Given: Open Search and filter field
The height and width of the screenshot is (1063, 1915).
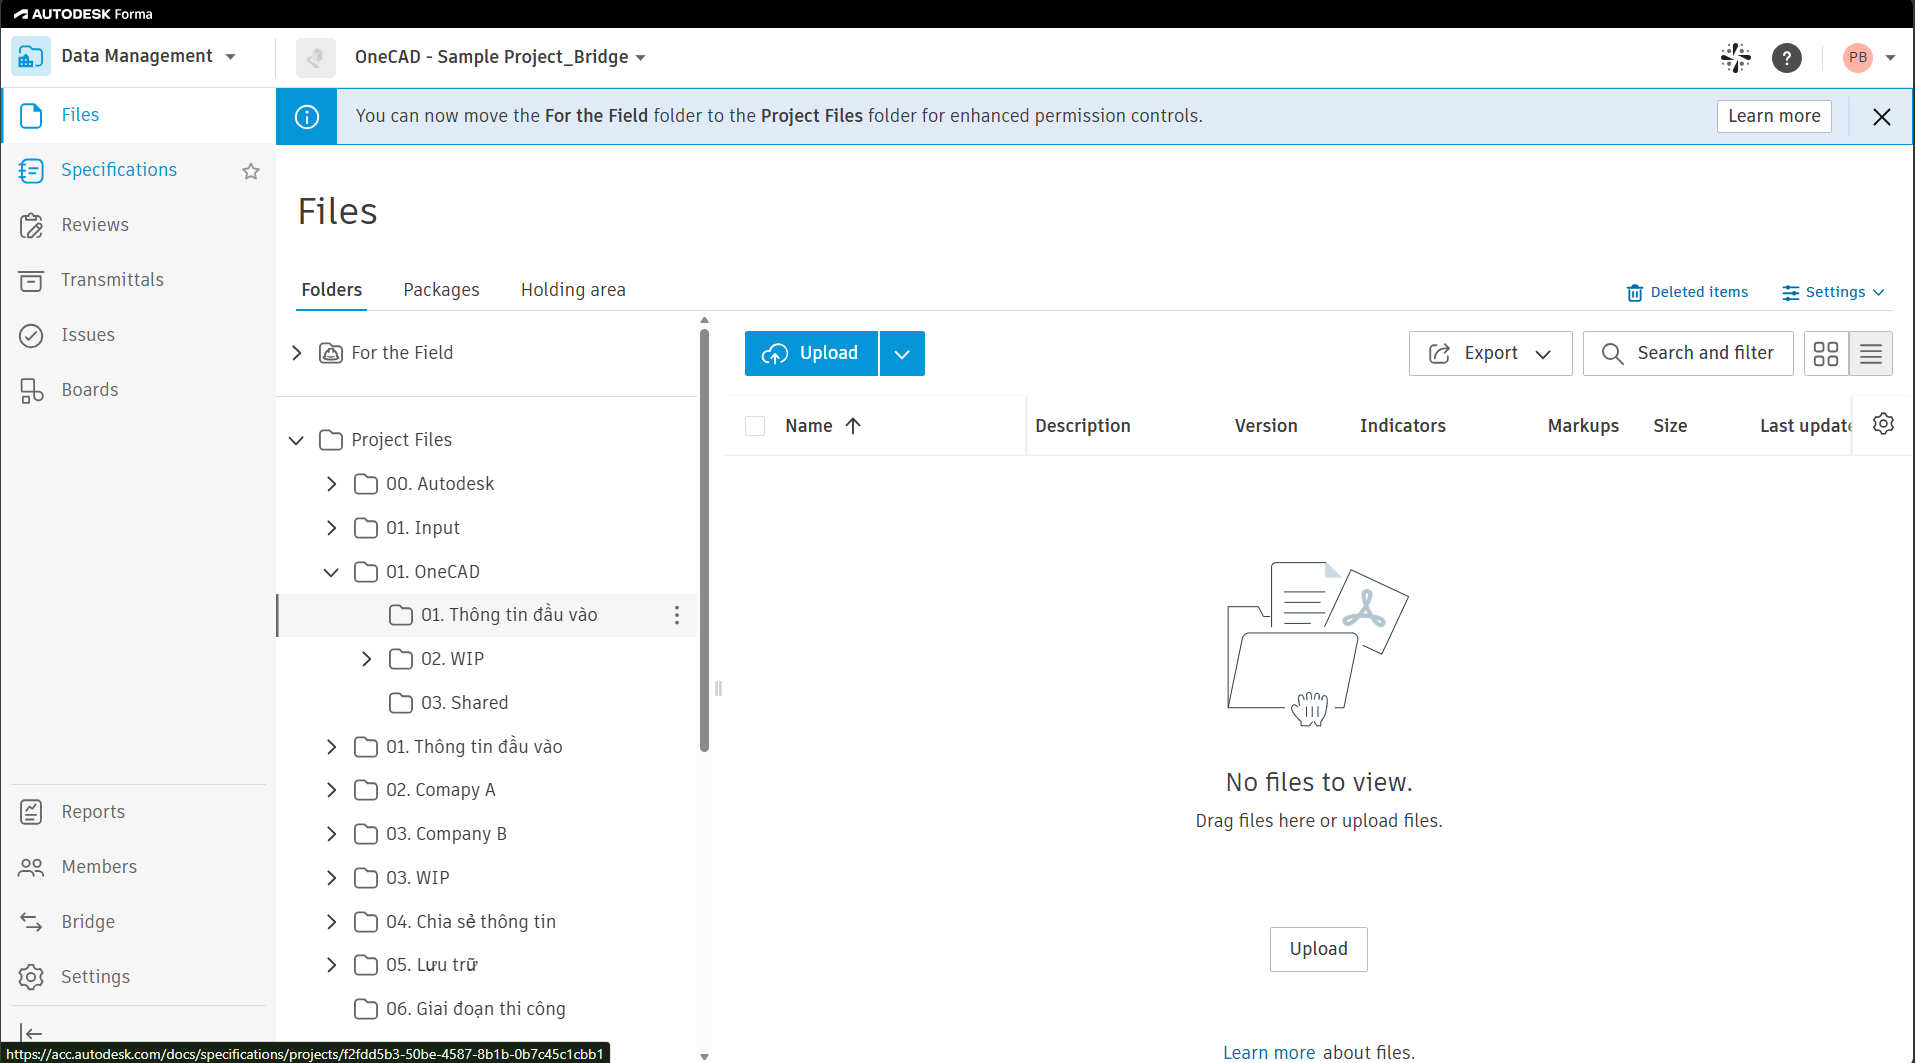Looking at the screenshot, I should tap(1688, 354).
